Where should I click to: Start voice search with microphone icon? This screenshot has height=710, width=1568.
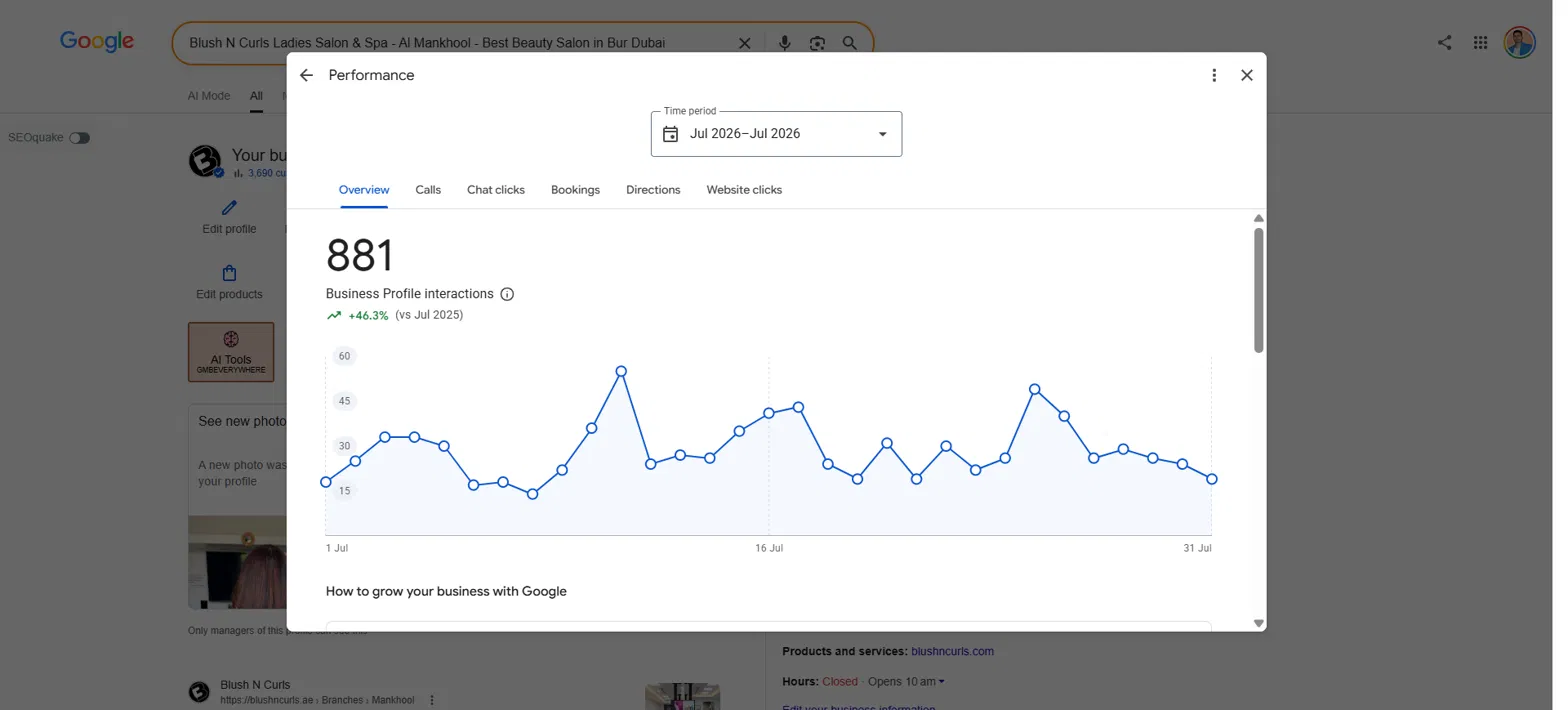(785, 43)
